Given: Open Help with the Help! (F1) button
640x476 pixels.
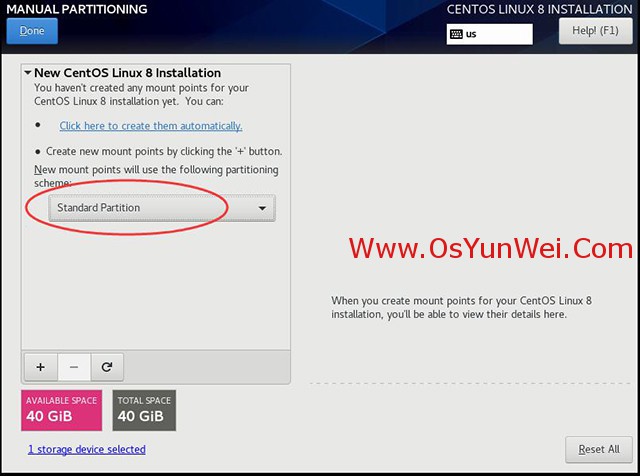Looking at the screenshot, I should click(595, 31).
